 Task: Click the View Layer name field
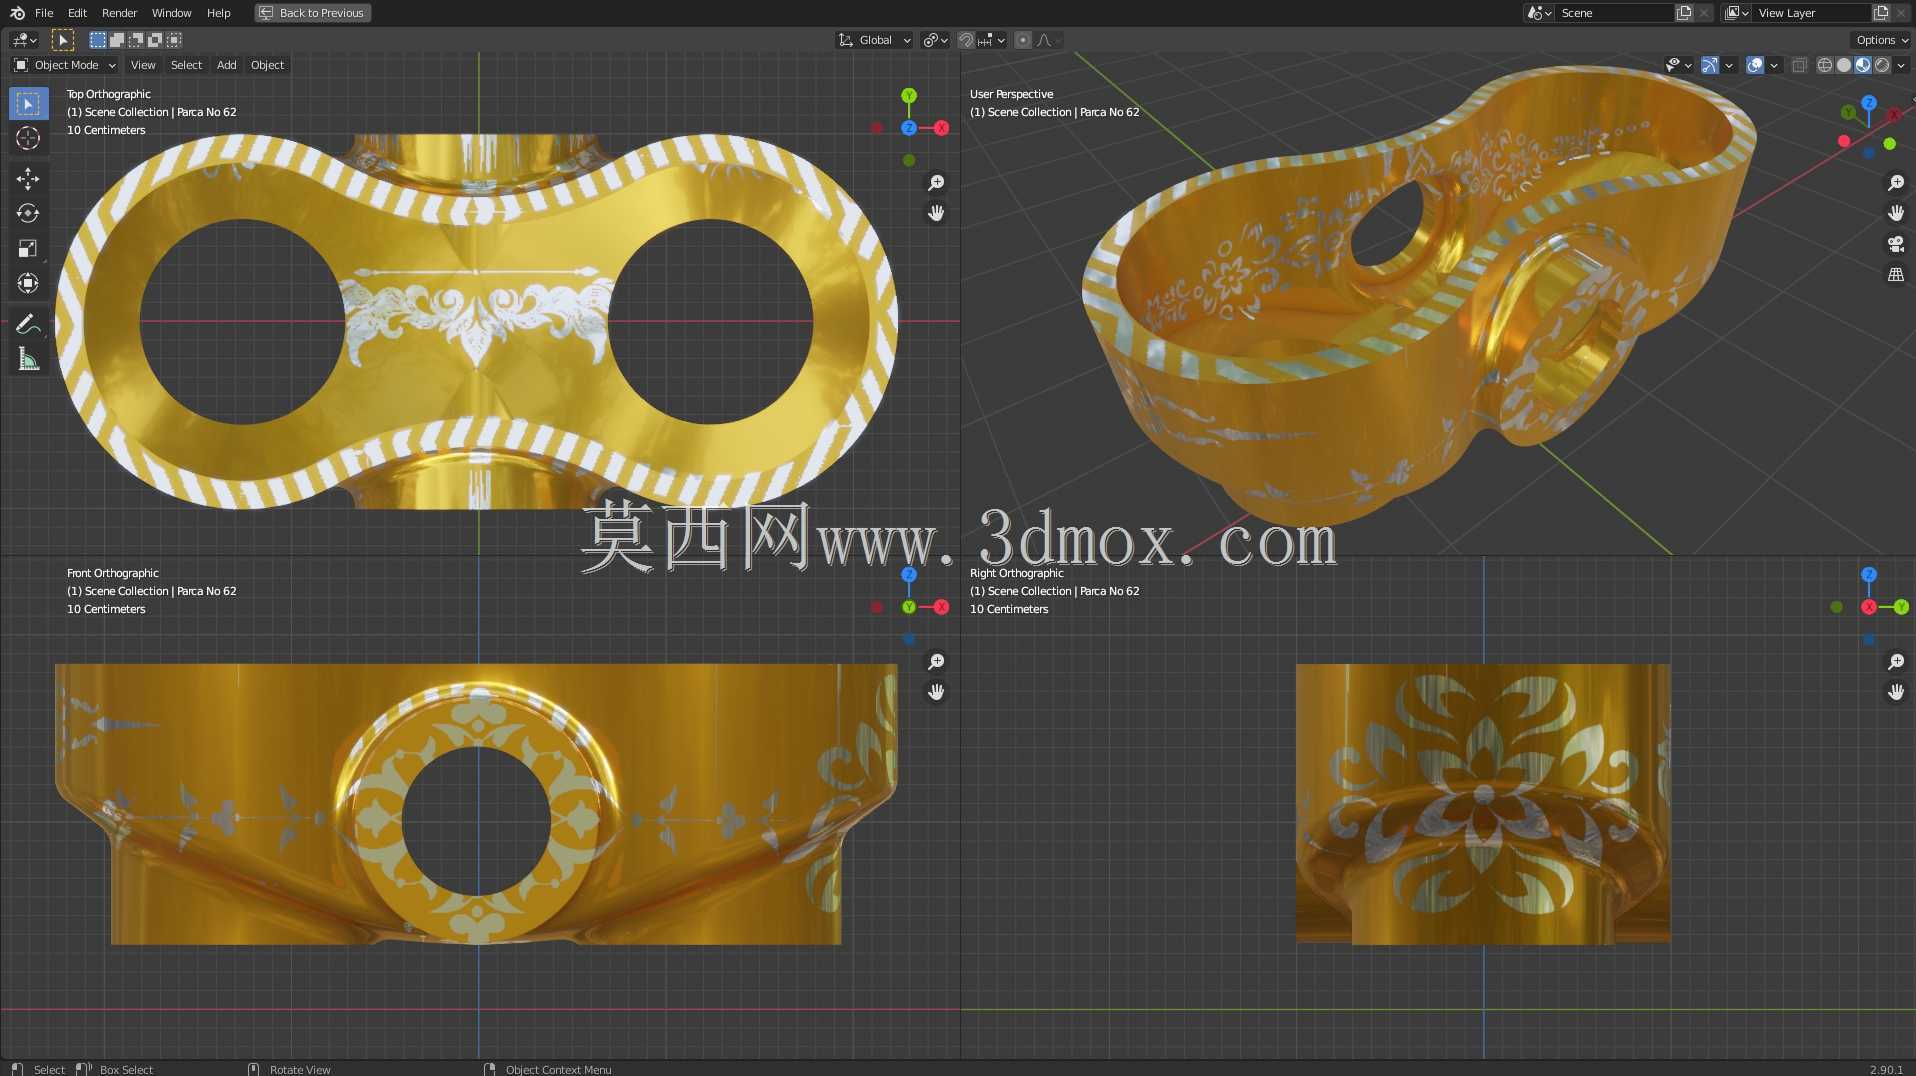[1811, 13]
